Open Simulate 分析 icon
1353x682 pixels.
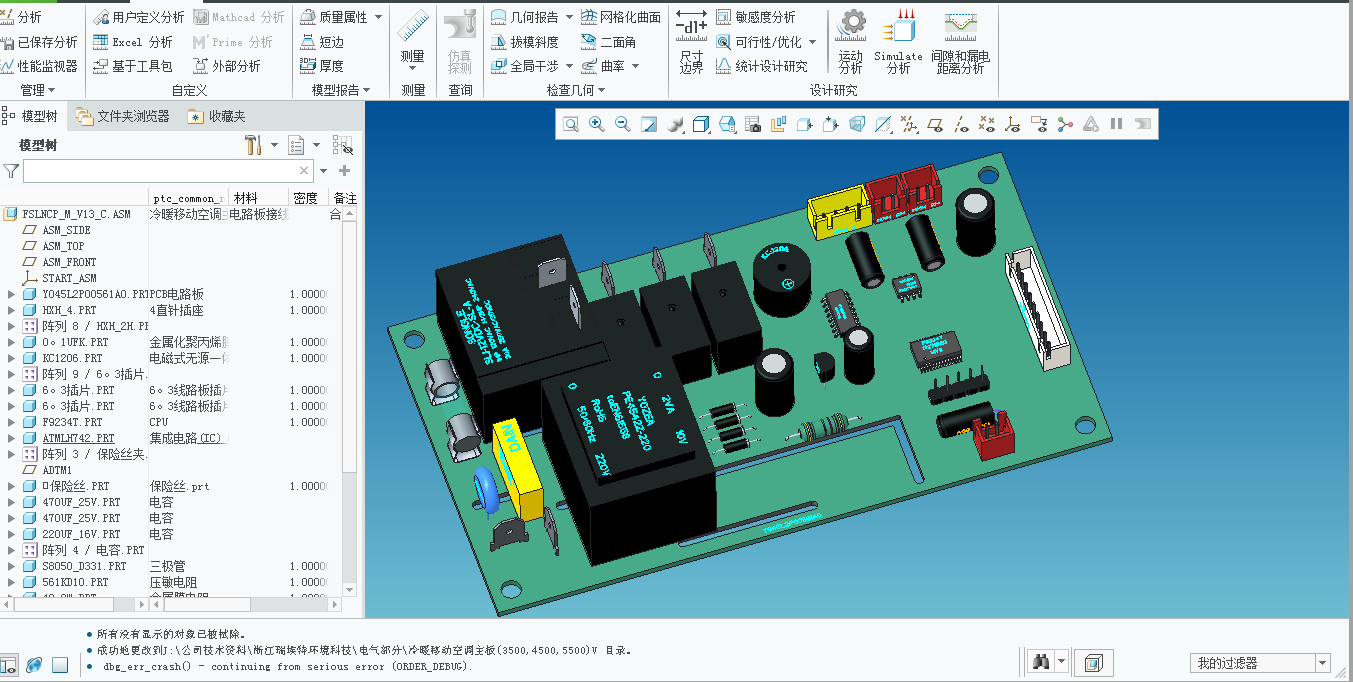click(898, 42)
